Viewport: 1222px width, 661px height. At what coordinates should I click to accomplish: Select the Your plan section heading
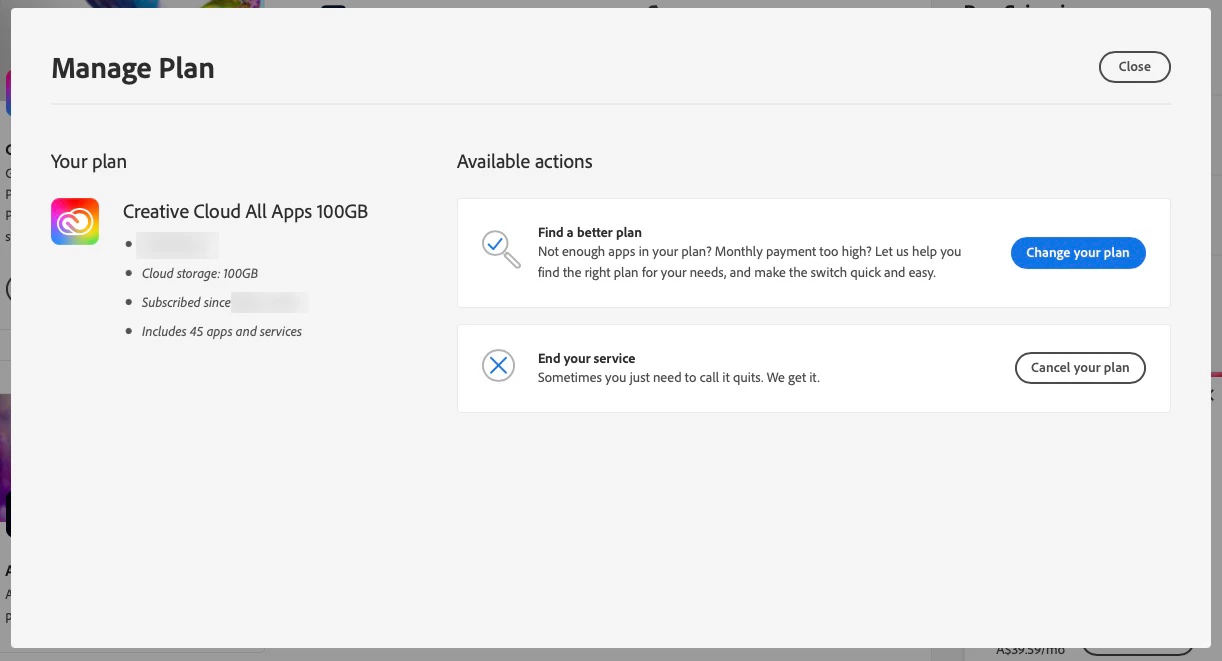tap(89, 161)
